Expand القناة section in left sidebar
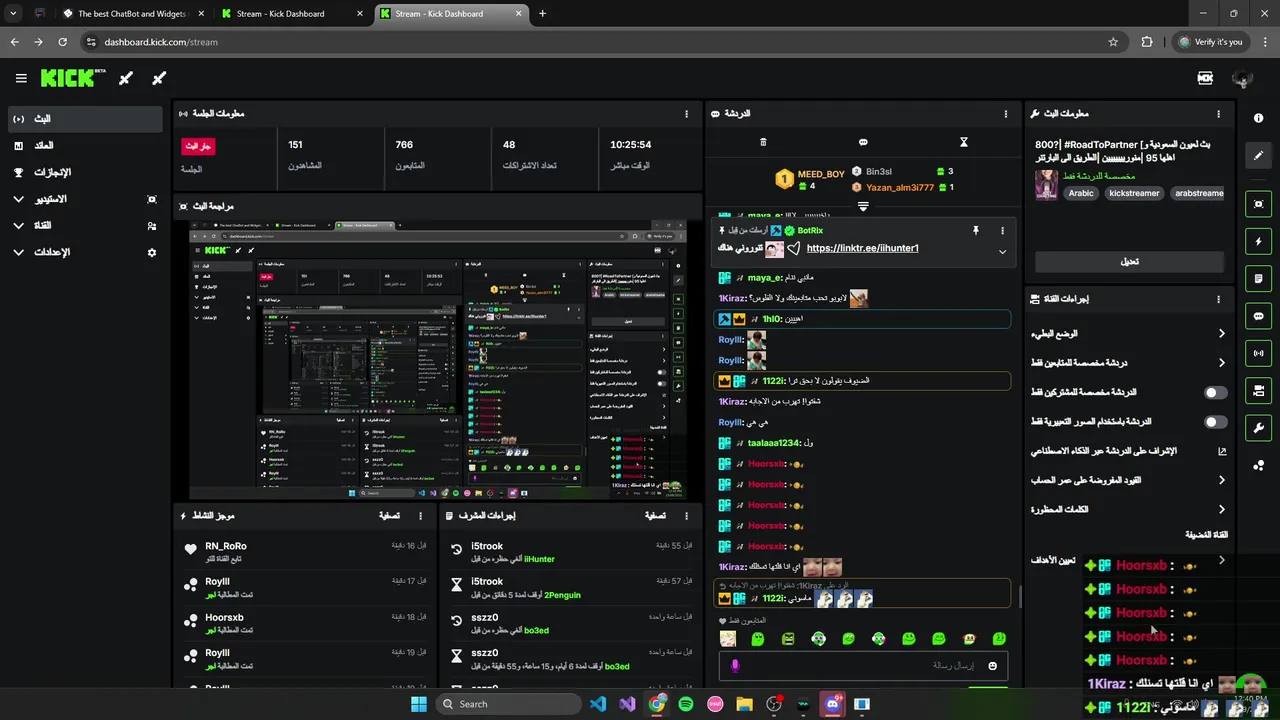 pos(18,226)
